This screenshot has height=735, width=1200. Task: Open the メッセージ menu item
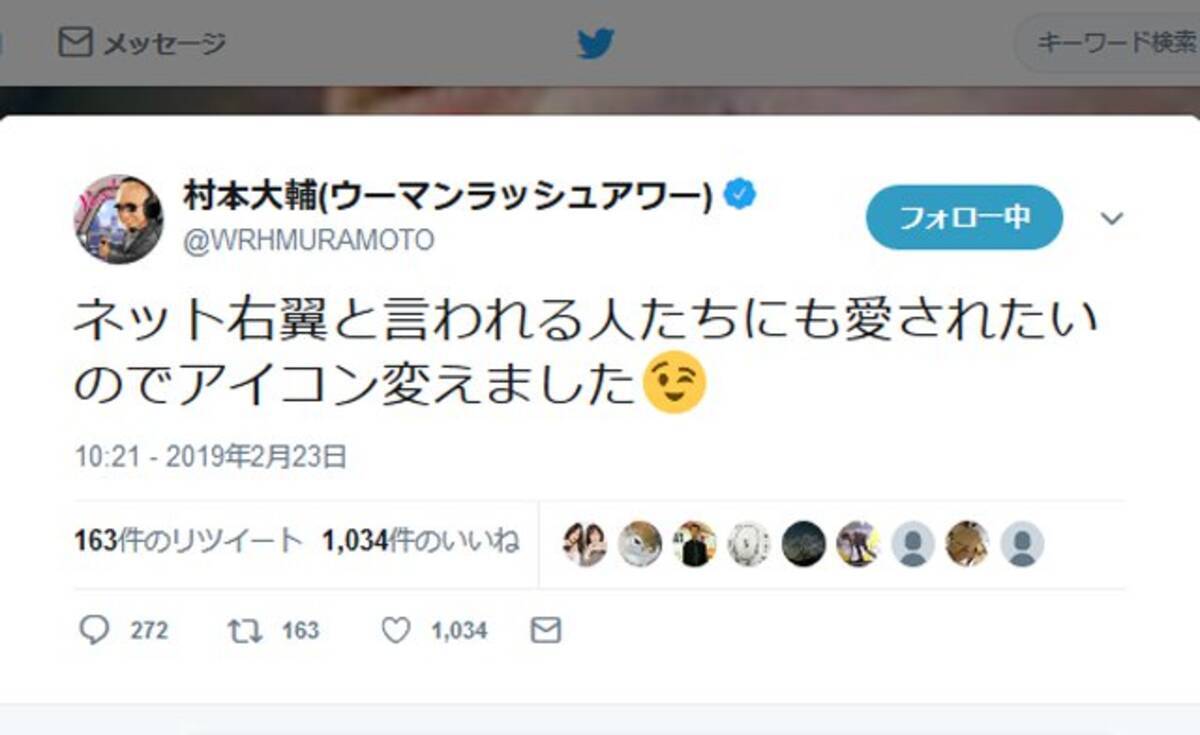142,43
